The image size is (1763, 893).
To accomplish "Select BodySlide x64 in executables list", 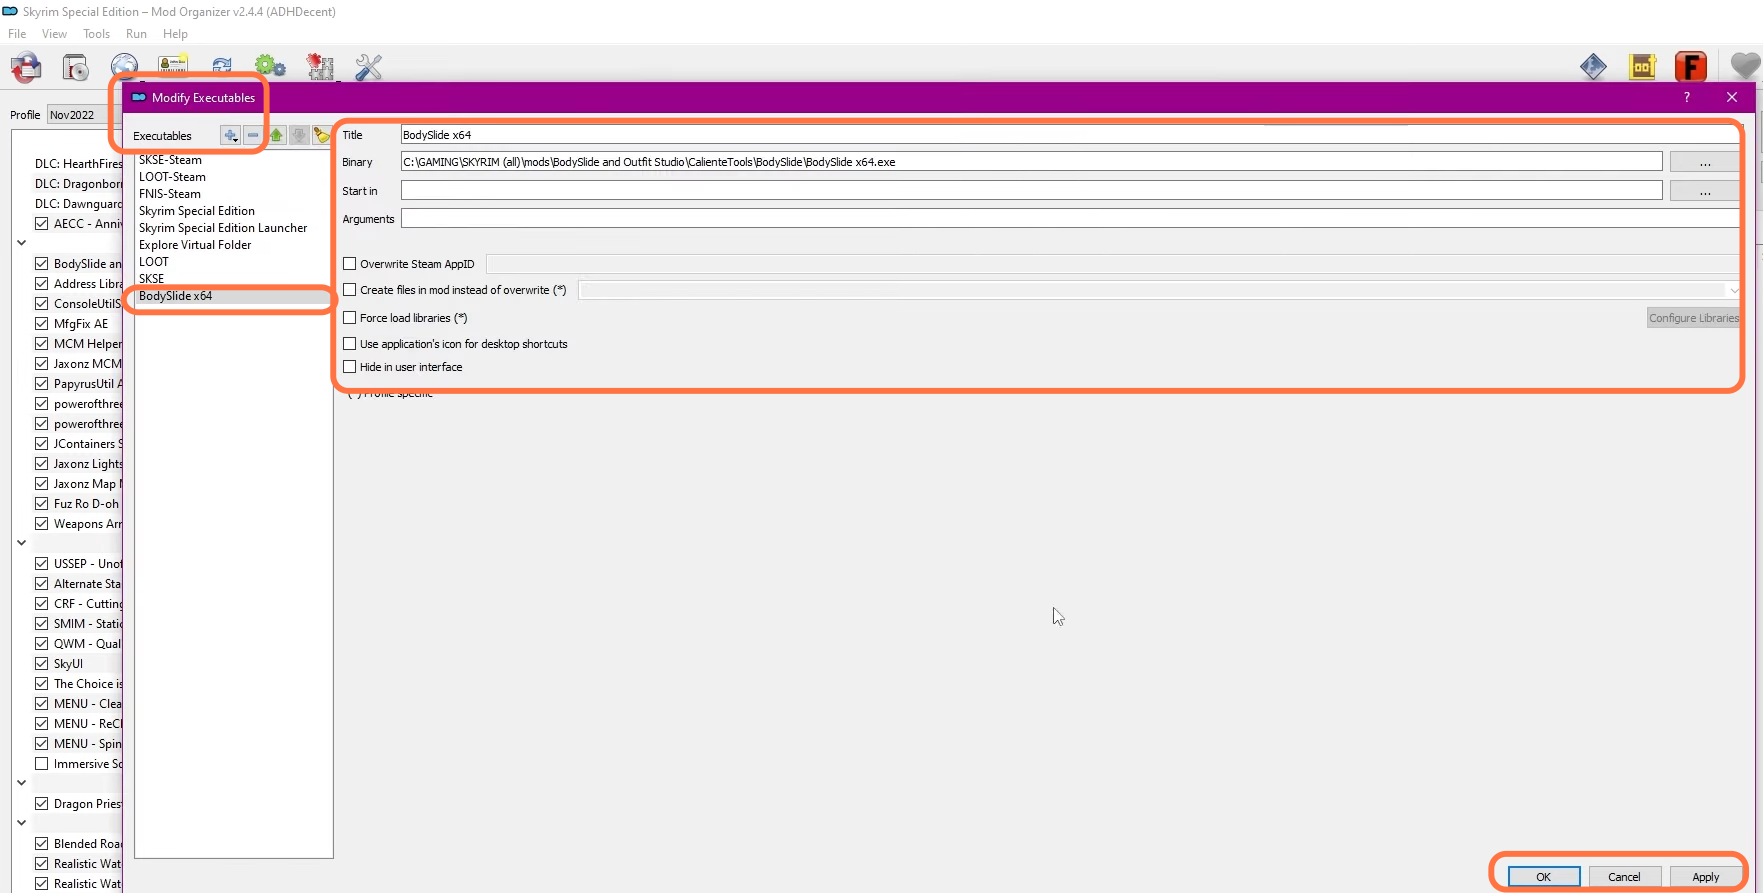I will [233, 296].
